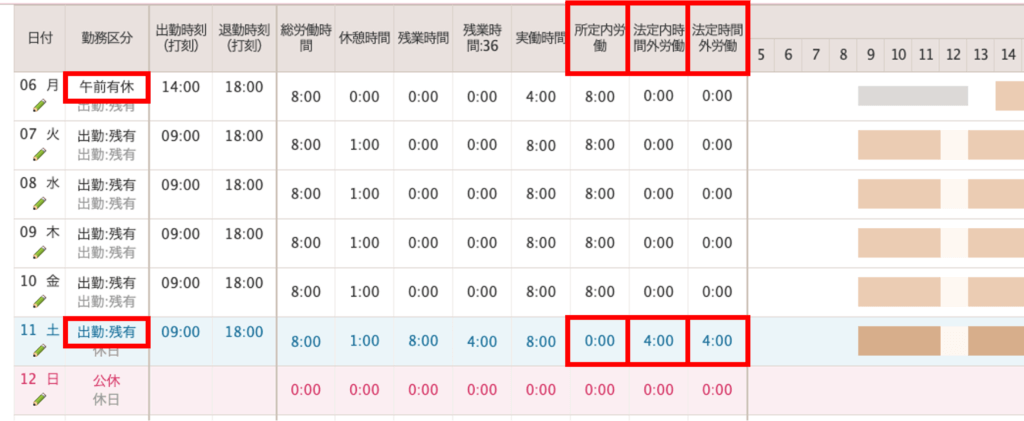Click the edit pencil for 11 土
This screenshot has width=1024, height=421.
tap(39, 350)
